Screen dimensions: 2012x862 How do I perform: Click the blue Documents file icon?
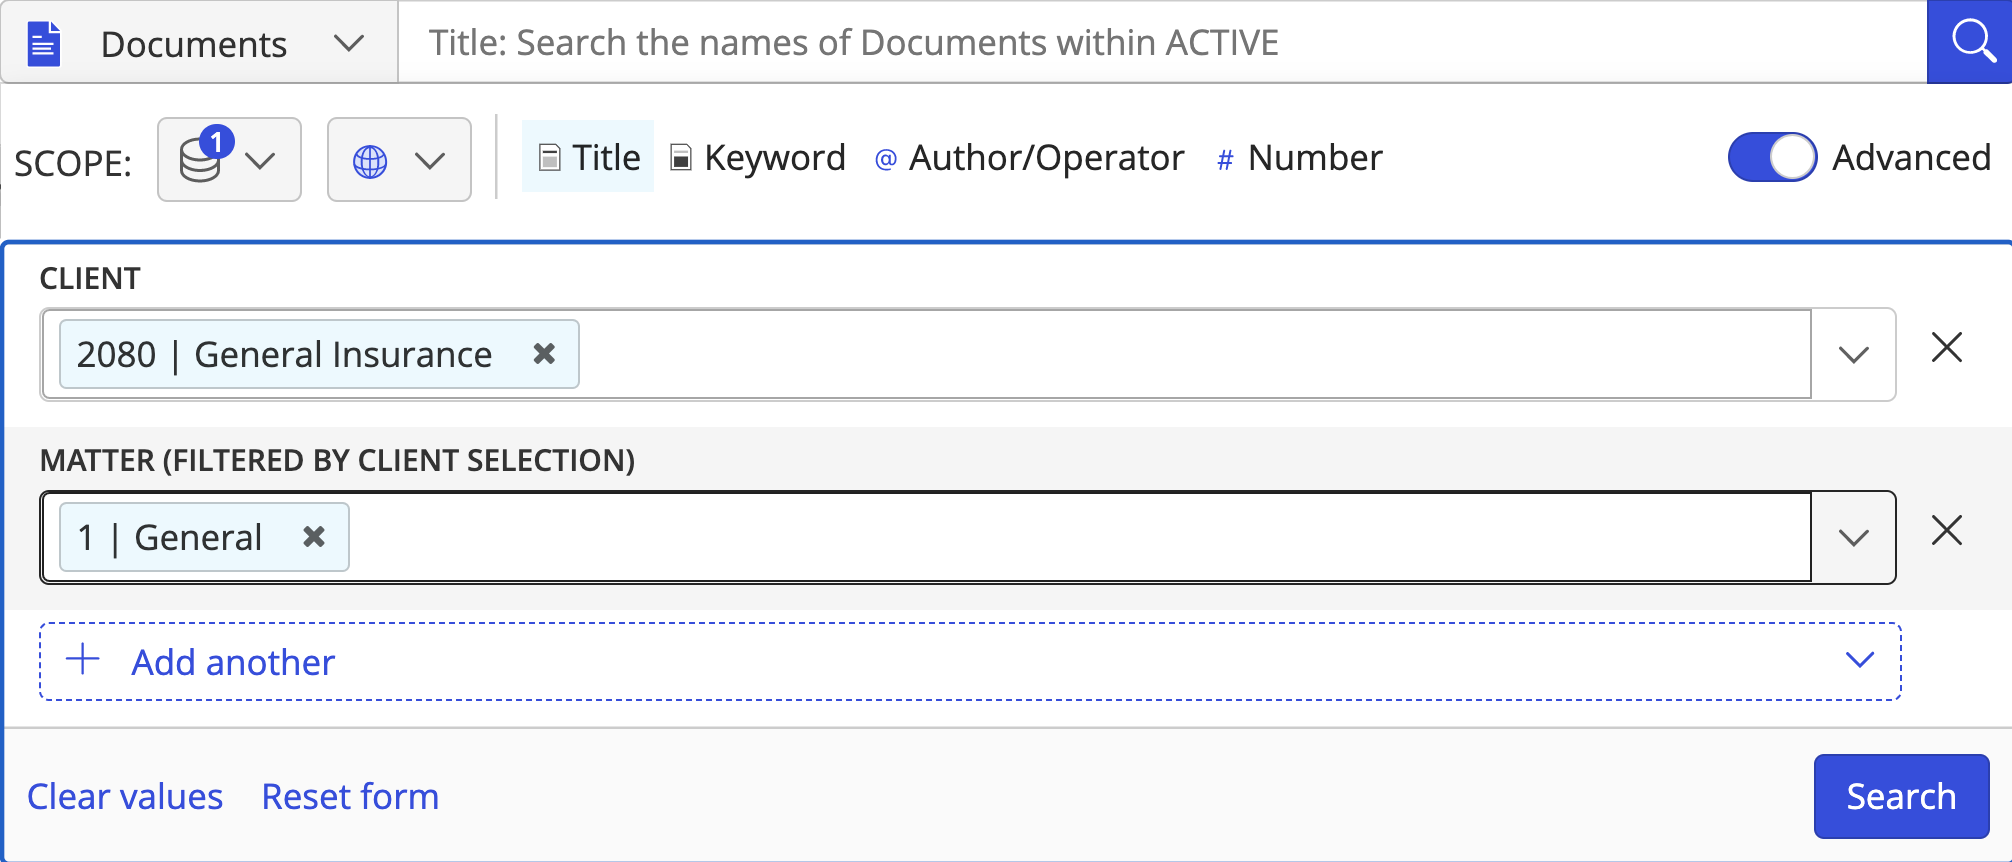(x=43, y=44)
